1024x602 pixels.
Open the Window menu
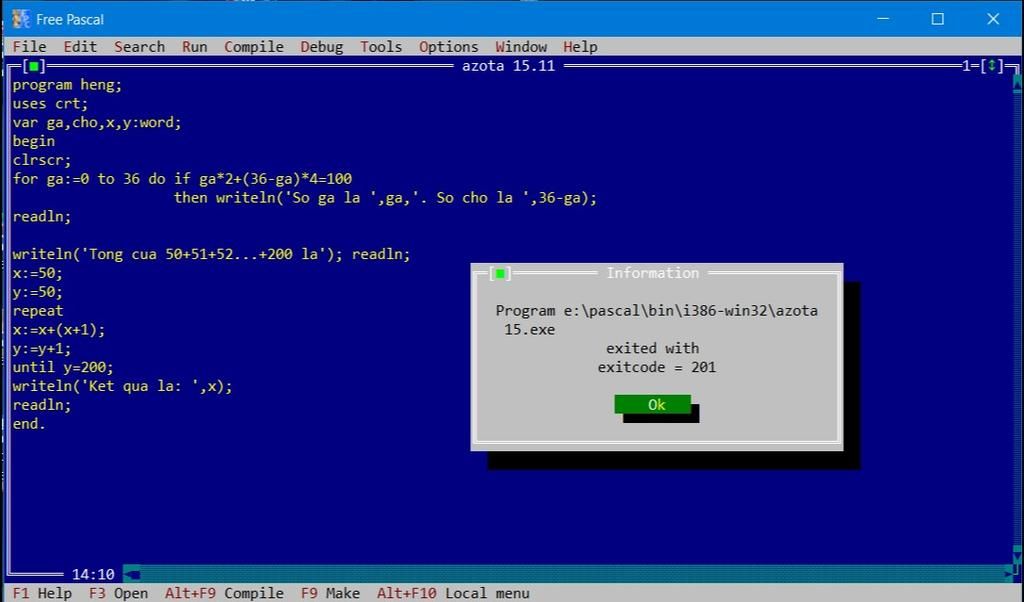click(x=521, y=47)
